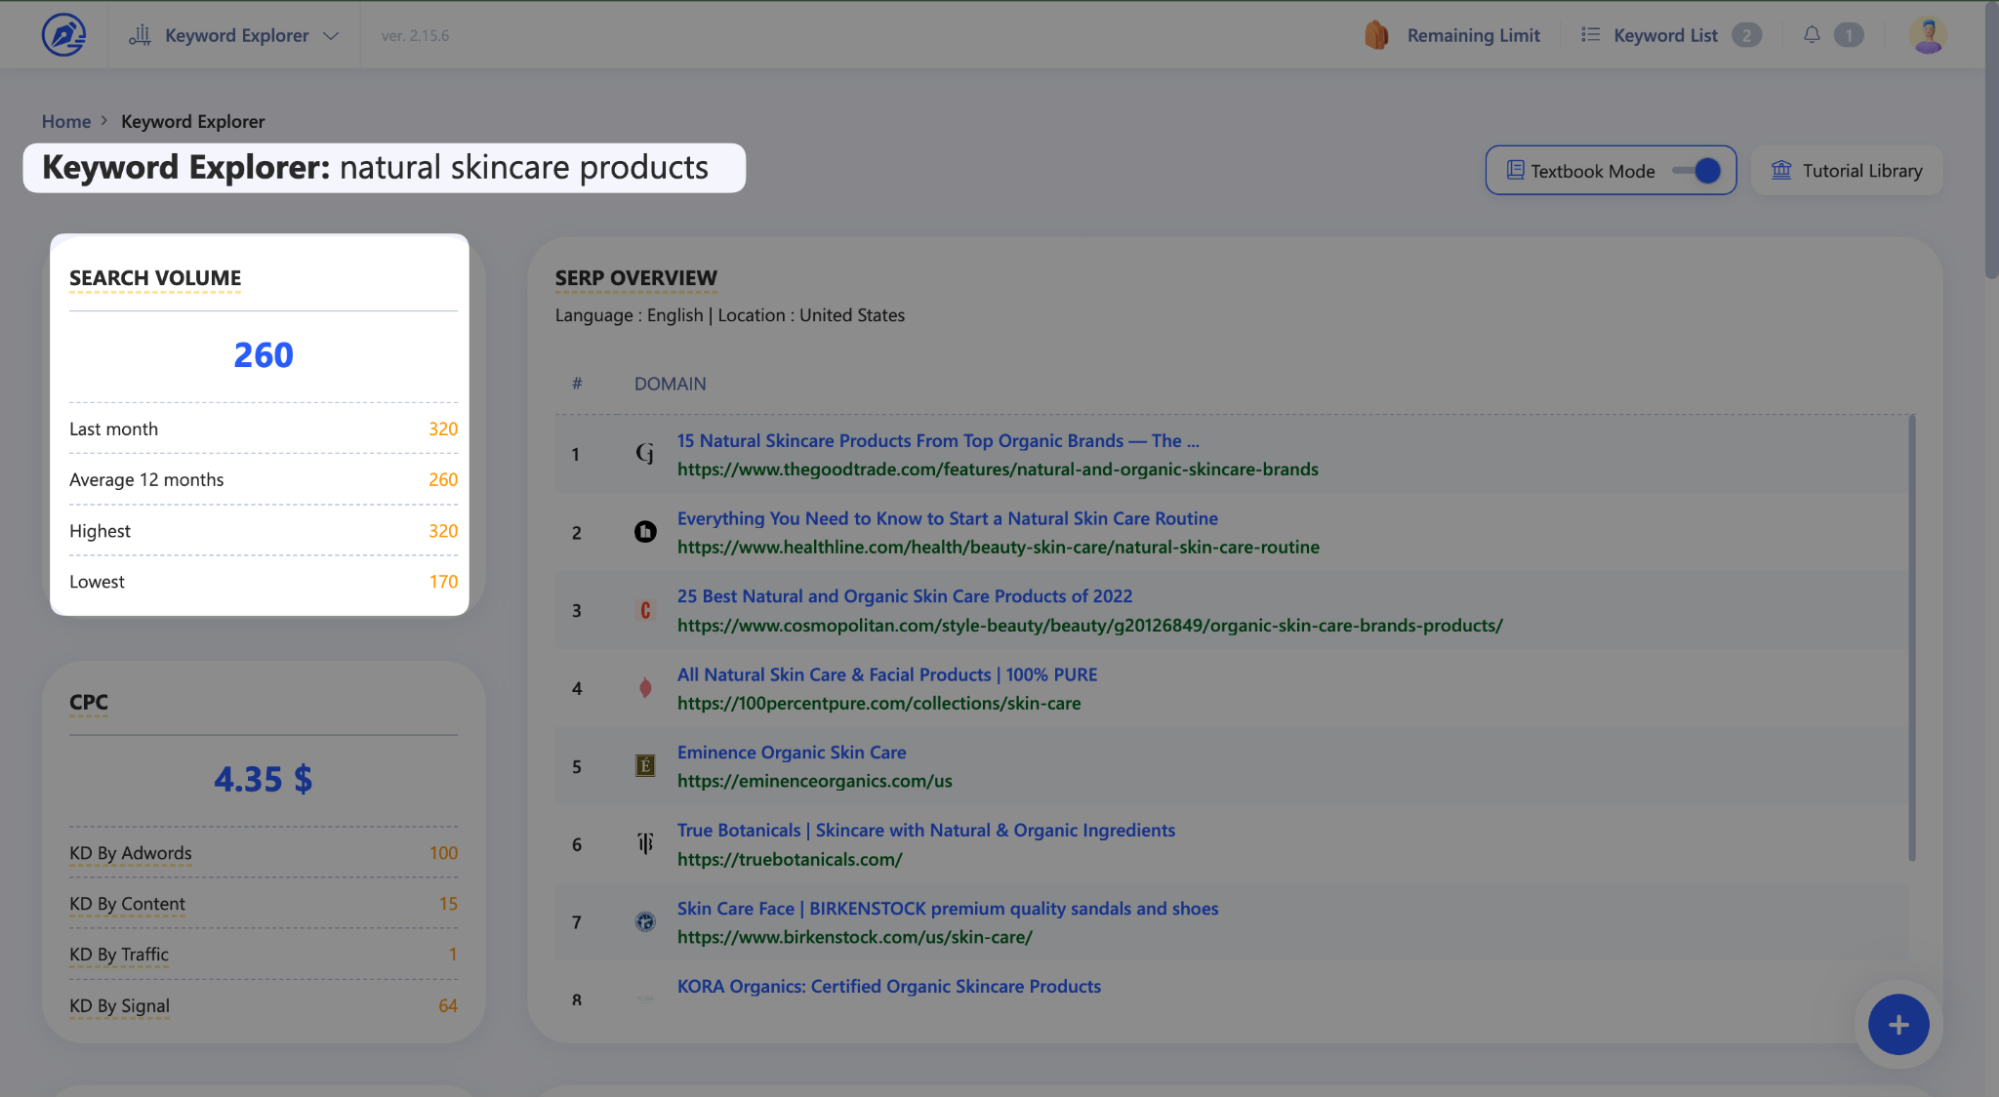Viewport: 1999px width, 1098px height.
Task: Click Last month value 320
Action: tap(443, 429)
